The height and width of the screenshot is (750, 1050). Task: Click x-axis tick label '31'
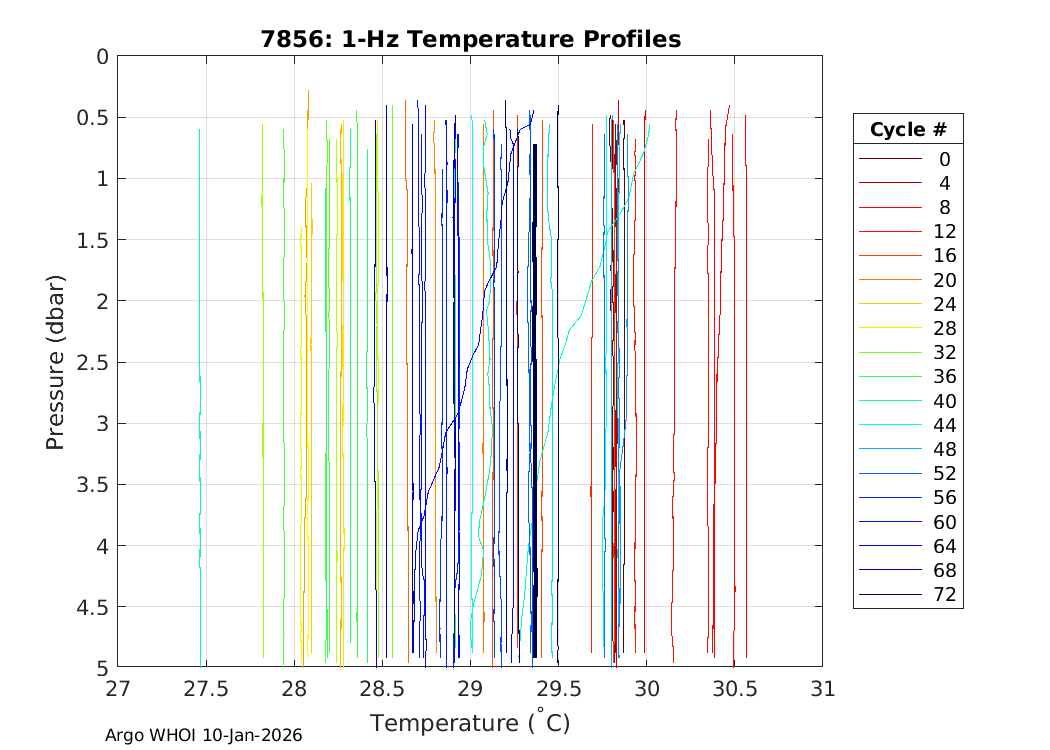click(822, 690)
